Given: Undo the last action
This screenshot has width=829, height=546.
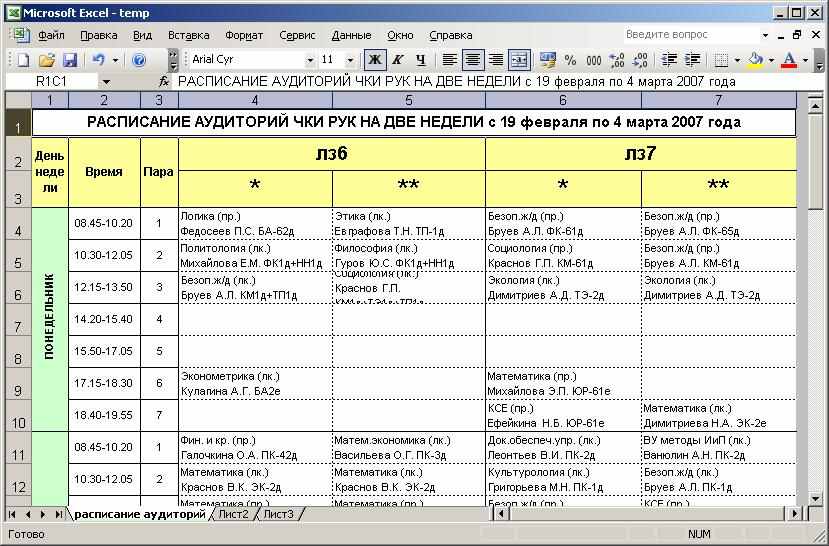Looking at the screenshot, I should (x=98, y=60).
